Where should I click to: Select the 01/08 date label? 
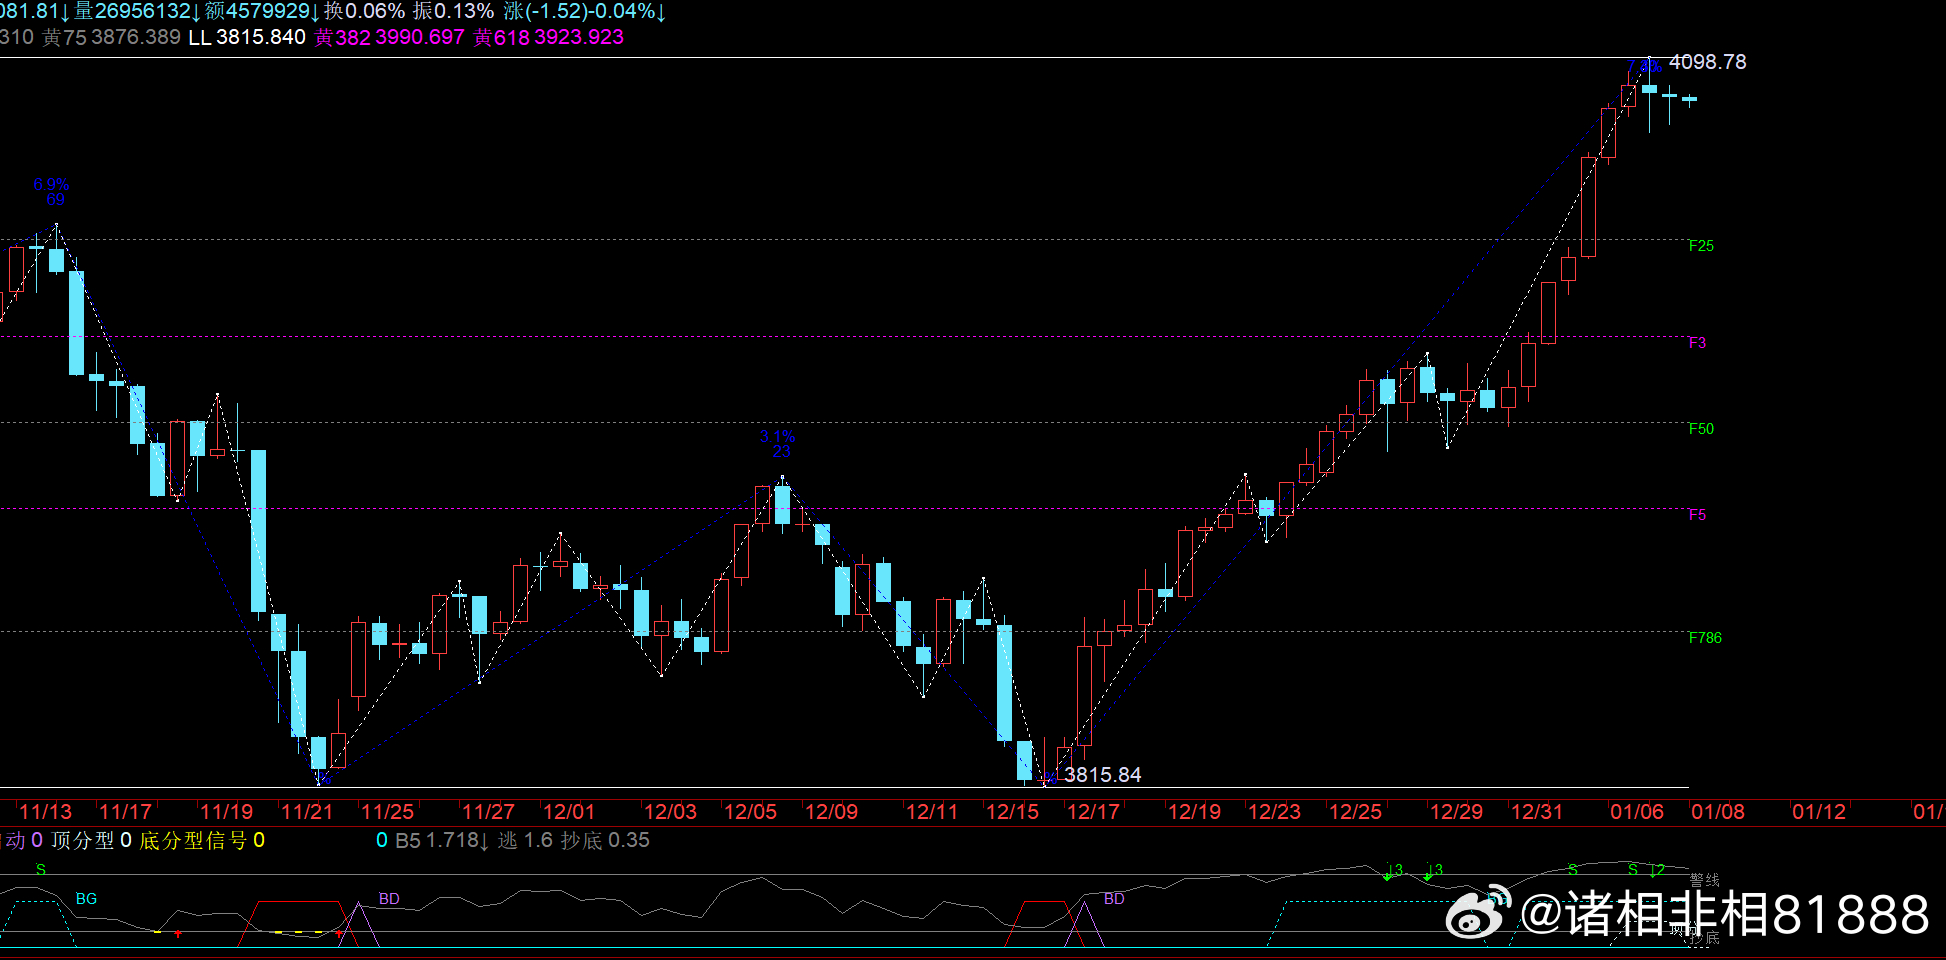[x=1718, y=812]
